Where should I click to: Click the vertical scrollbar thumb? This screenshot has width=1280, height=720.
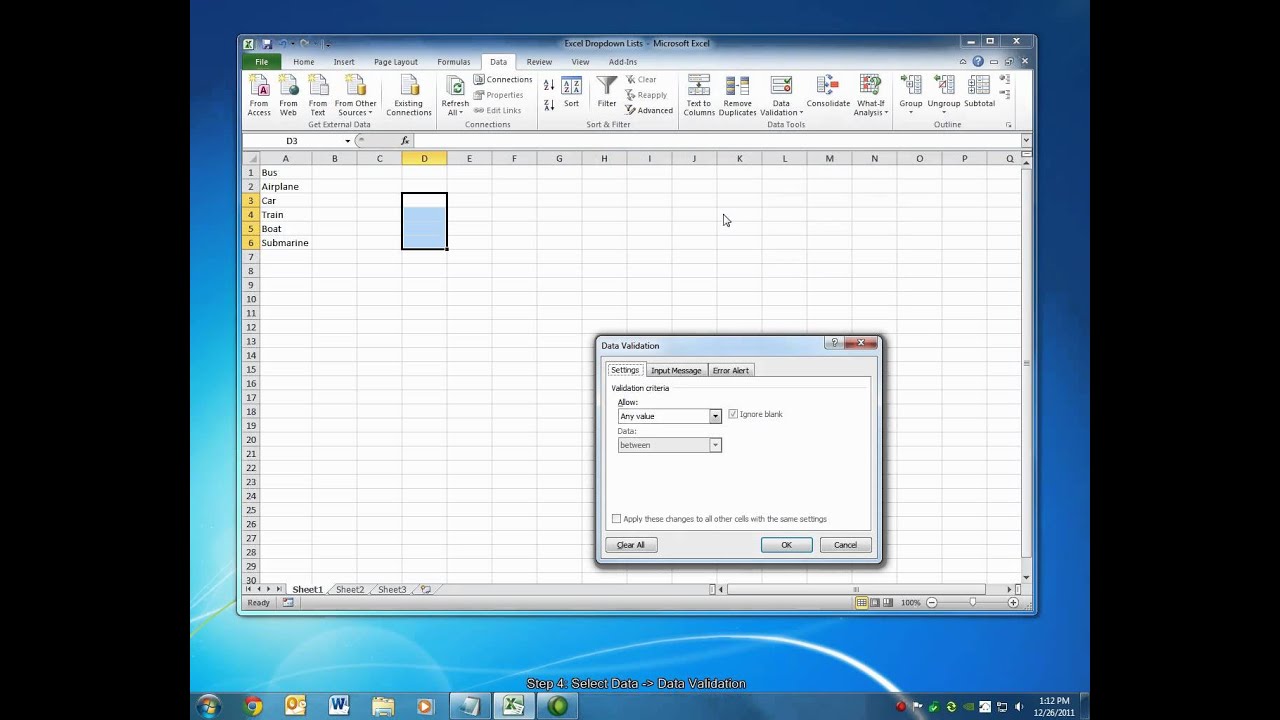1026,361
